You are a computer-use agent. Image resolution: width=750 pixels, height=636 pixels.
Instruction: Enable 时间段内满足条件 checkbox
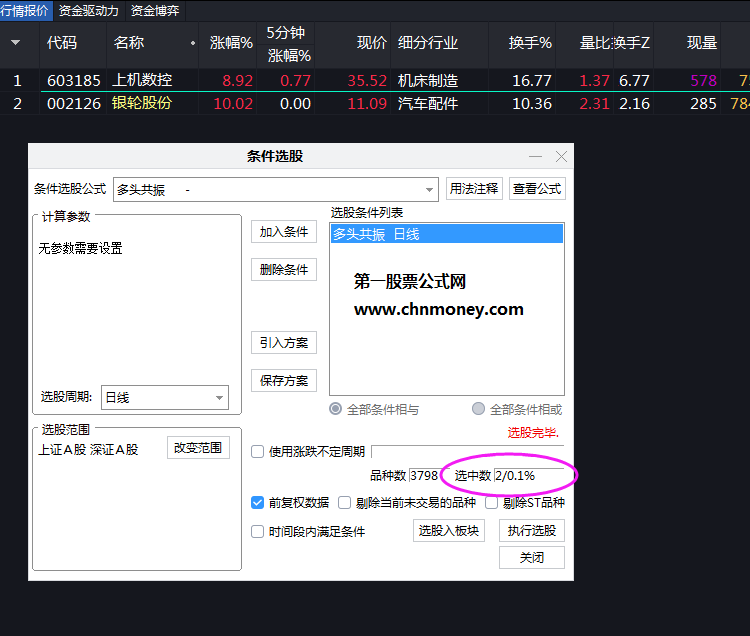click(257, 531)
